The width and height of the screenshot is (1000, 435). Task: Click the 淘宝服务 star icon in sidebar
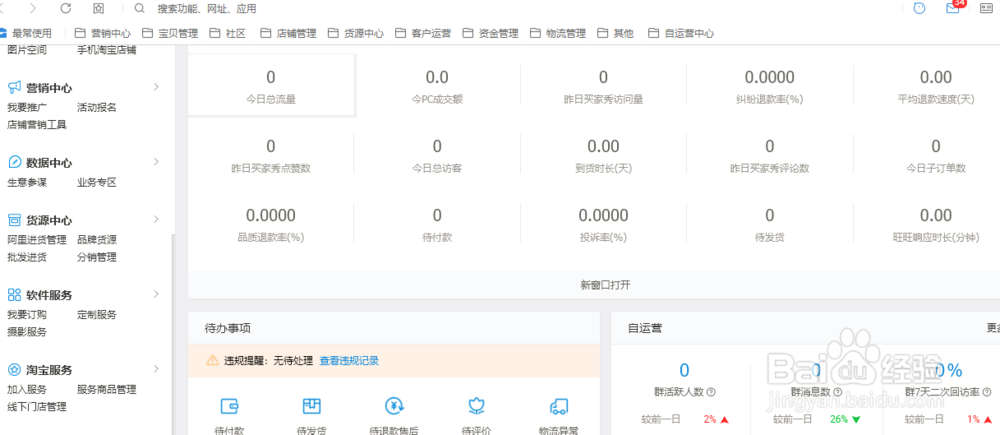[15, 369]
